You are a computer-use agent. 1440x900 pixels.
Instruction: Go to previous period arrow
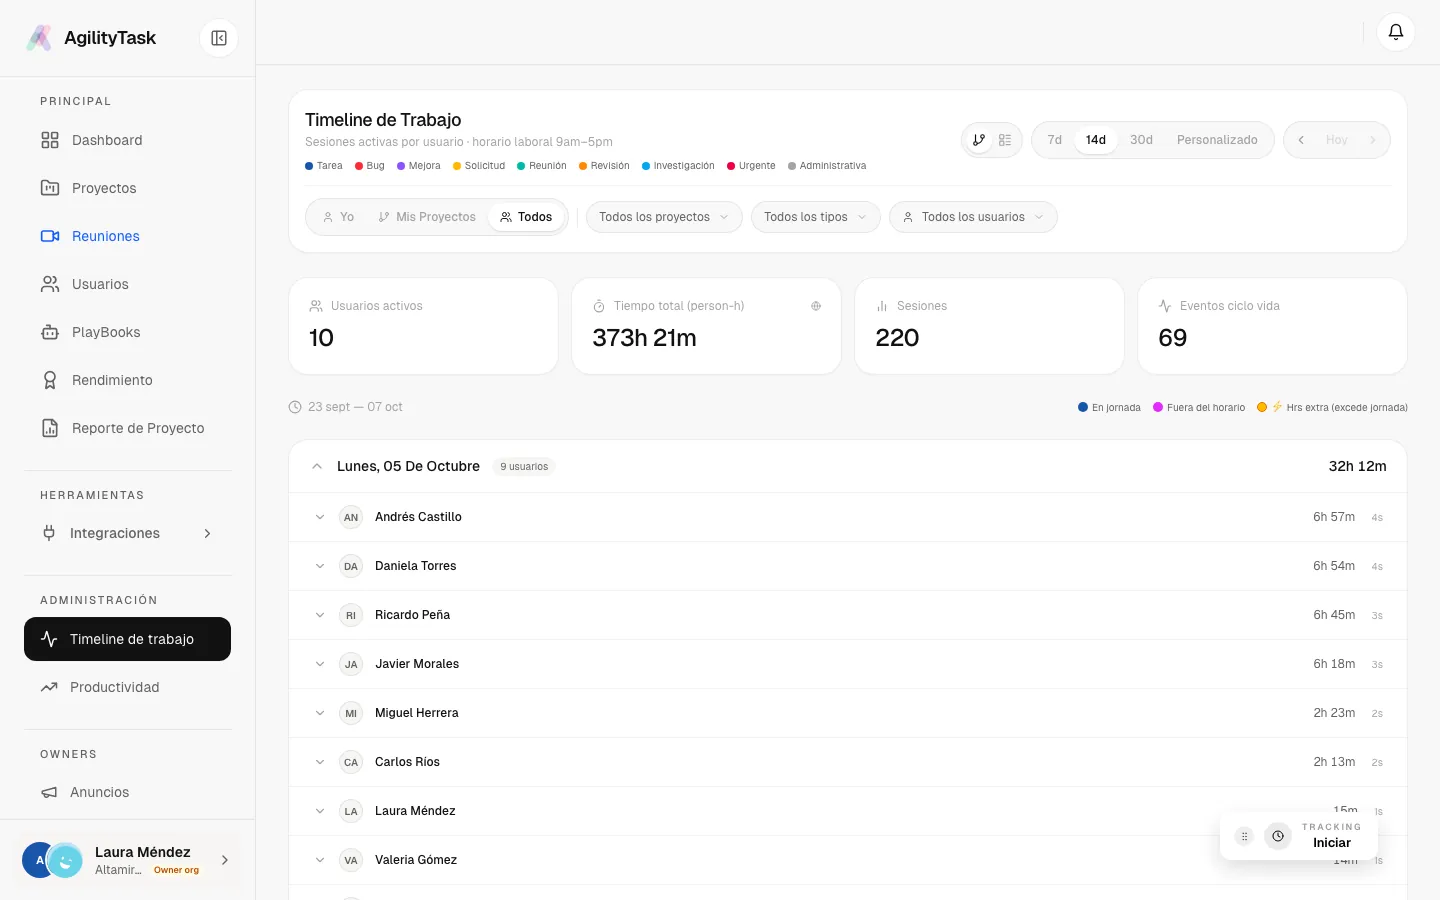1301,140
